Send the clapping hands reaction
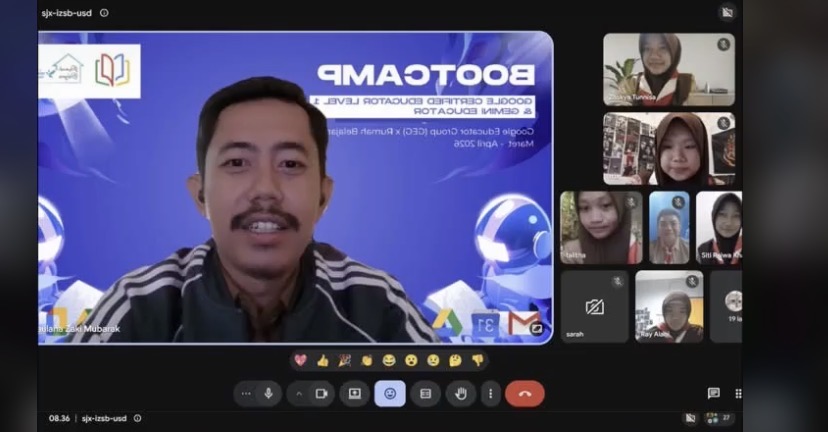 point(367,361)
